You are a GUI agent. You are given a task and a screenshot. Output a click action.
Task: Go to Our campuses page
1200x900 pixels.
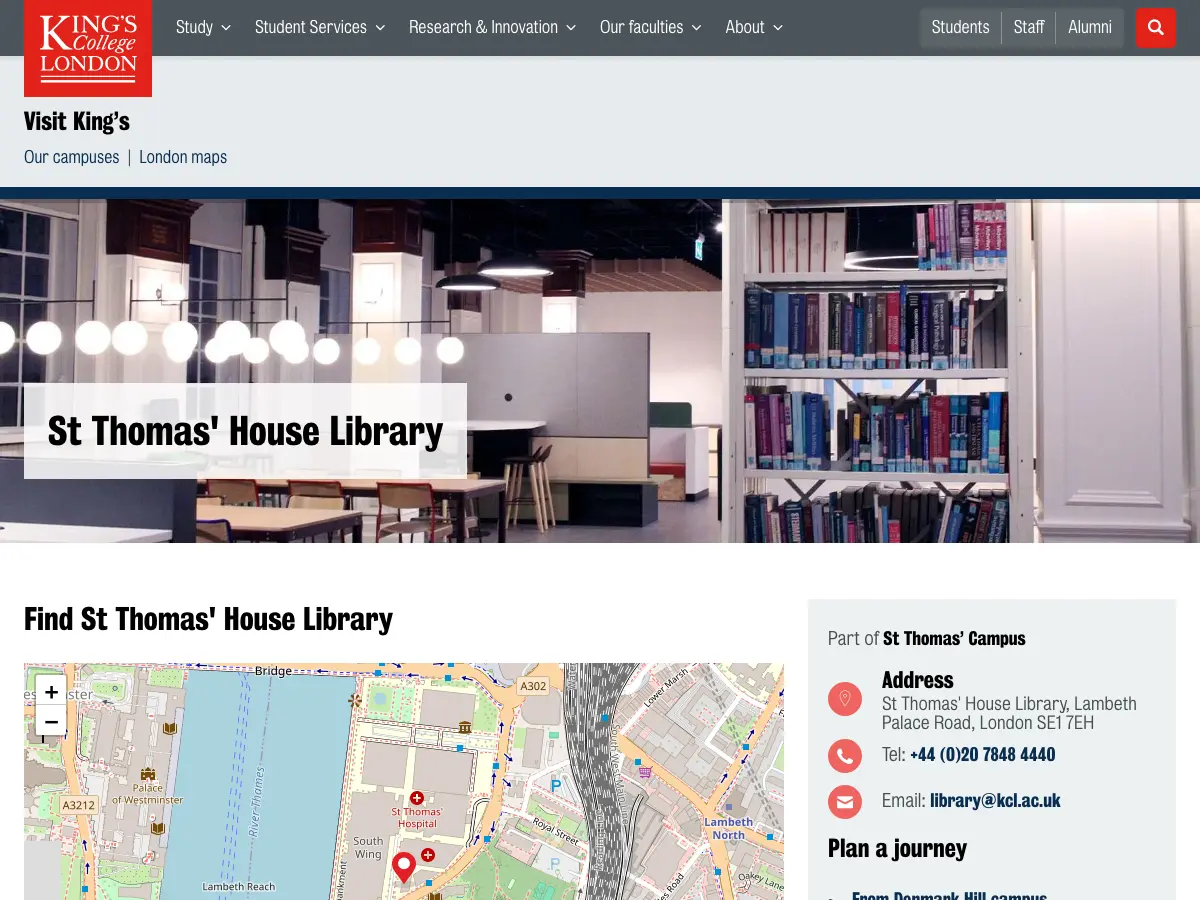(72, 157)
